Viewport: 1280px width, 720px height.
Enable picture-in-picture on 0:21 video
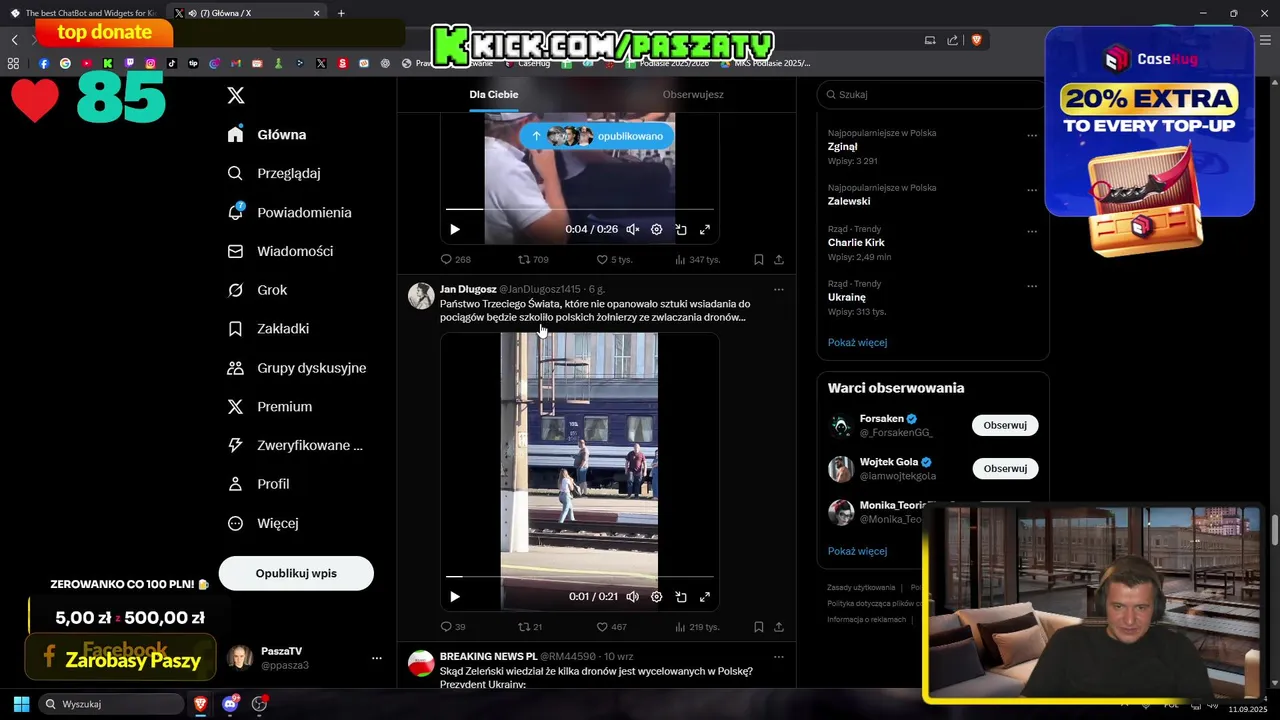click(681, 596)
